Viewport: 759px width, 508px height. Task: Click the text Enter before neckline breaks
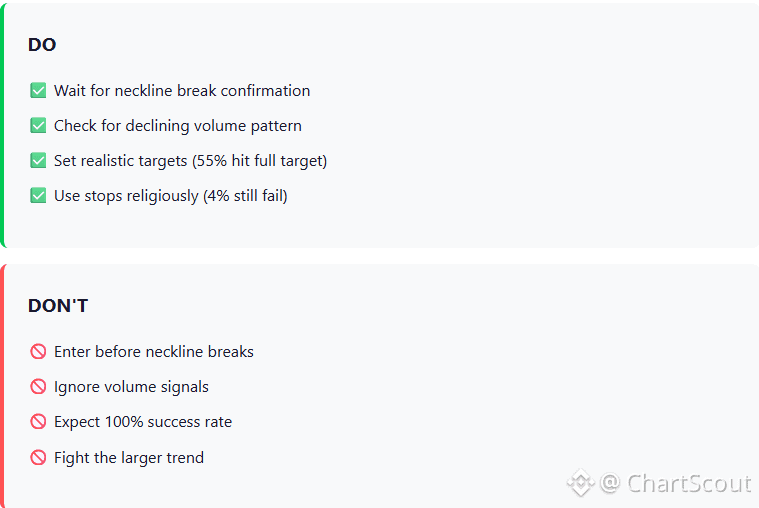click(154, 352)
